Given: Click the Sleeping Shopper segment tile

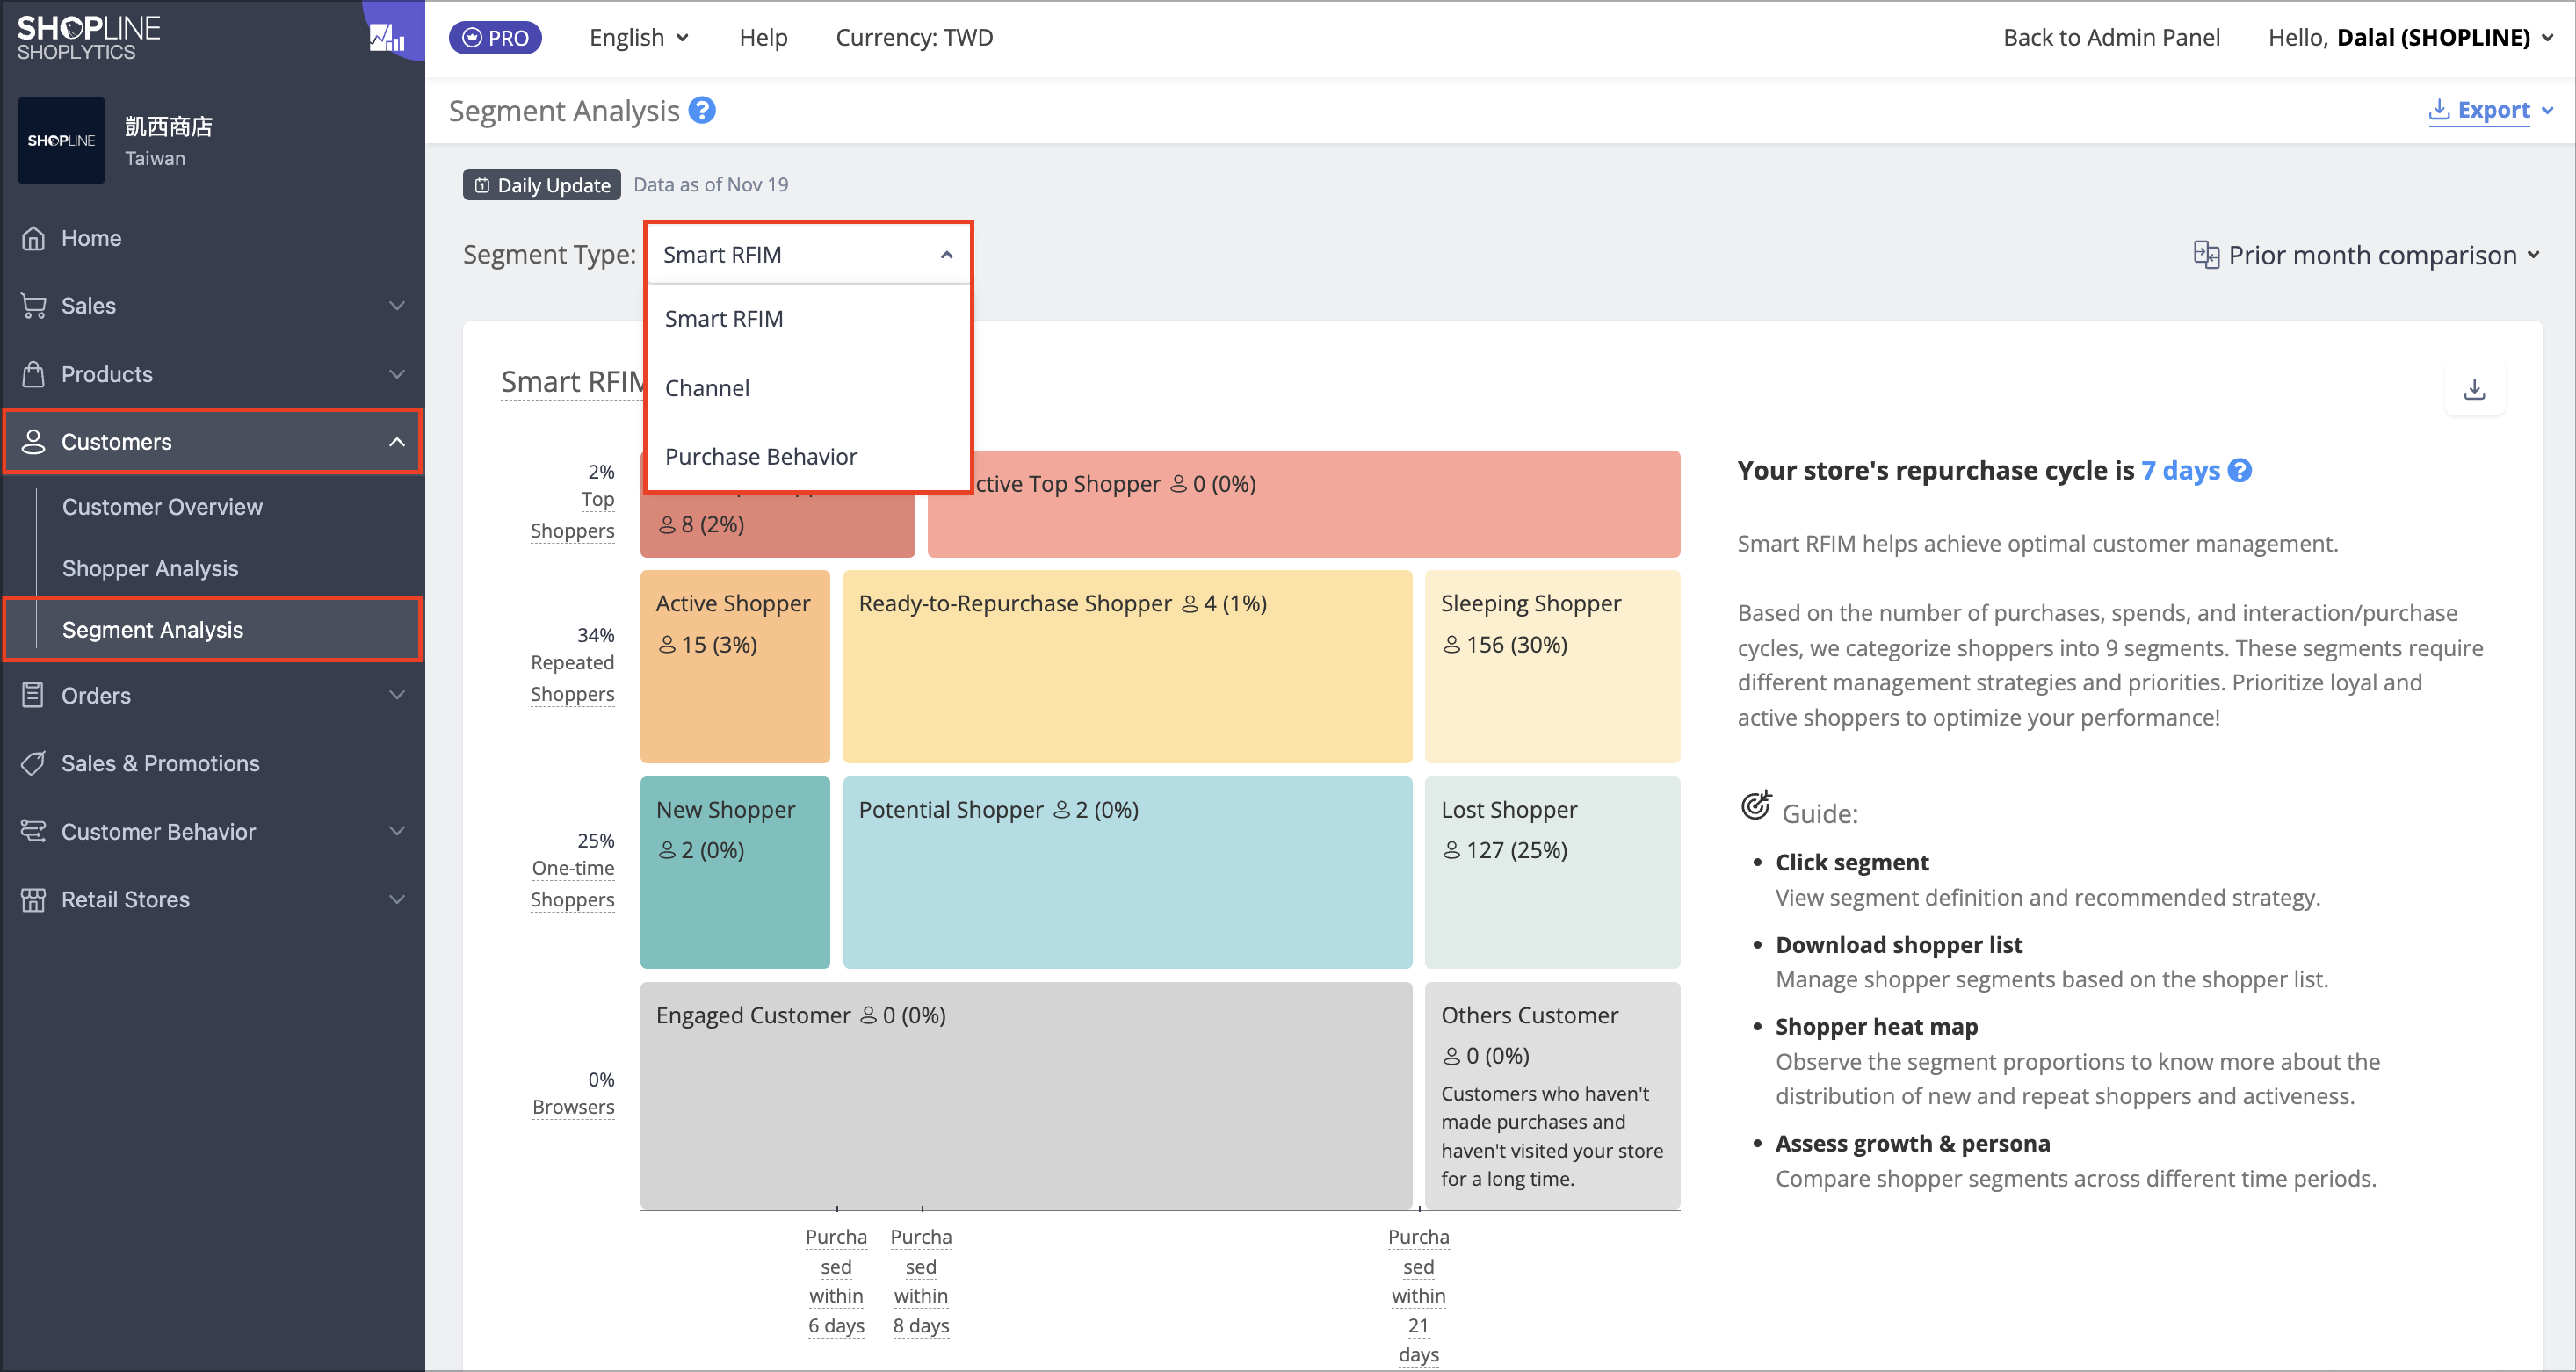Looking at the screenshot, I should pos(1552,666).
